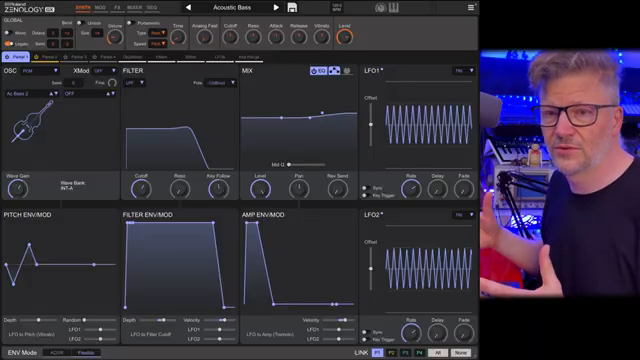The image size is (640, 360).
Task: Click the MIX Pan knob
Action: pyautogui.click(x=299, y=189)
